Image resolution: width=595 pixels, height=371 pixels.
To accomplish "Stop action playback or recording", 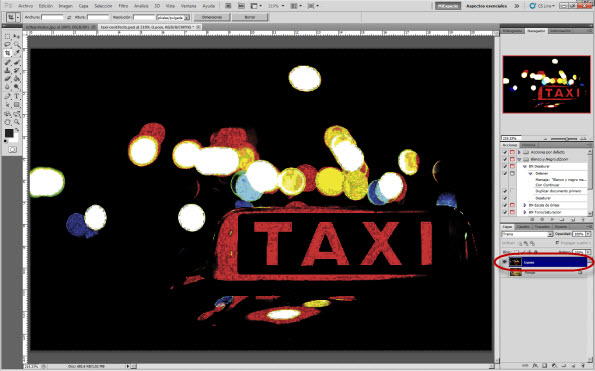I will pos(532,220).
